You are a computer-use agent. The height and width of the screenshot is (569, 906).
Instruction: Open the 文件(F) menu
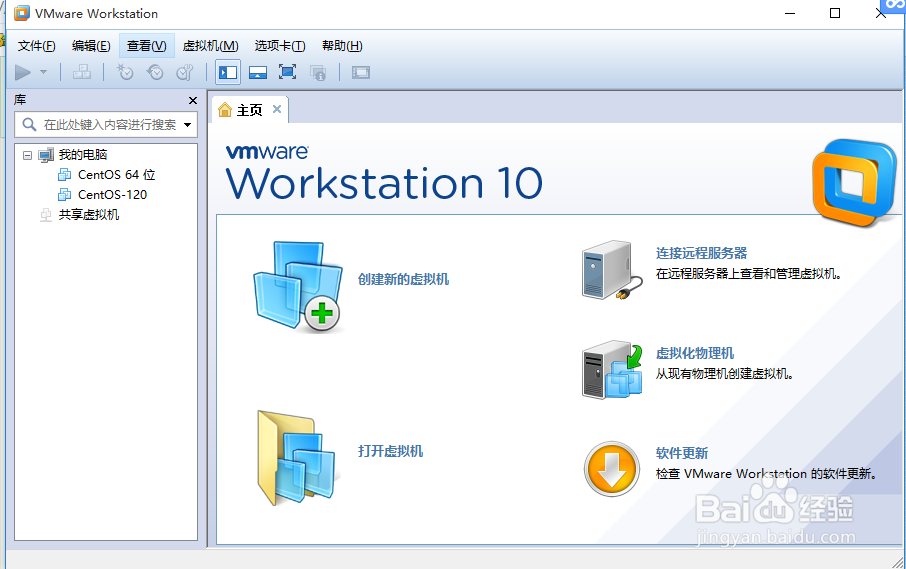point(36,46)
